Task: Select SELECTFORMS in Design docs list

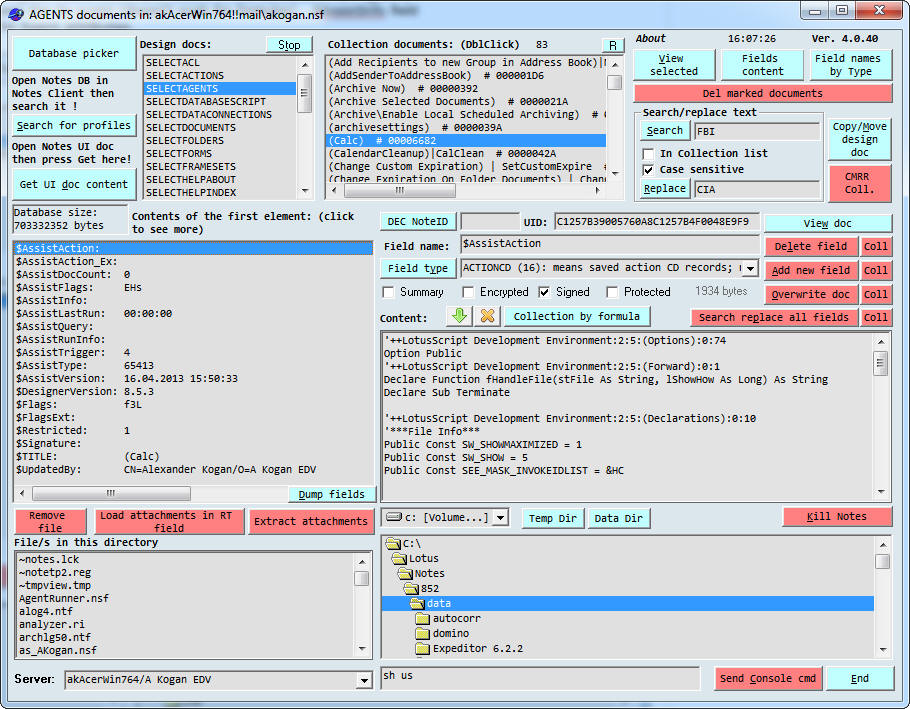Action: coord(221,154)
